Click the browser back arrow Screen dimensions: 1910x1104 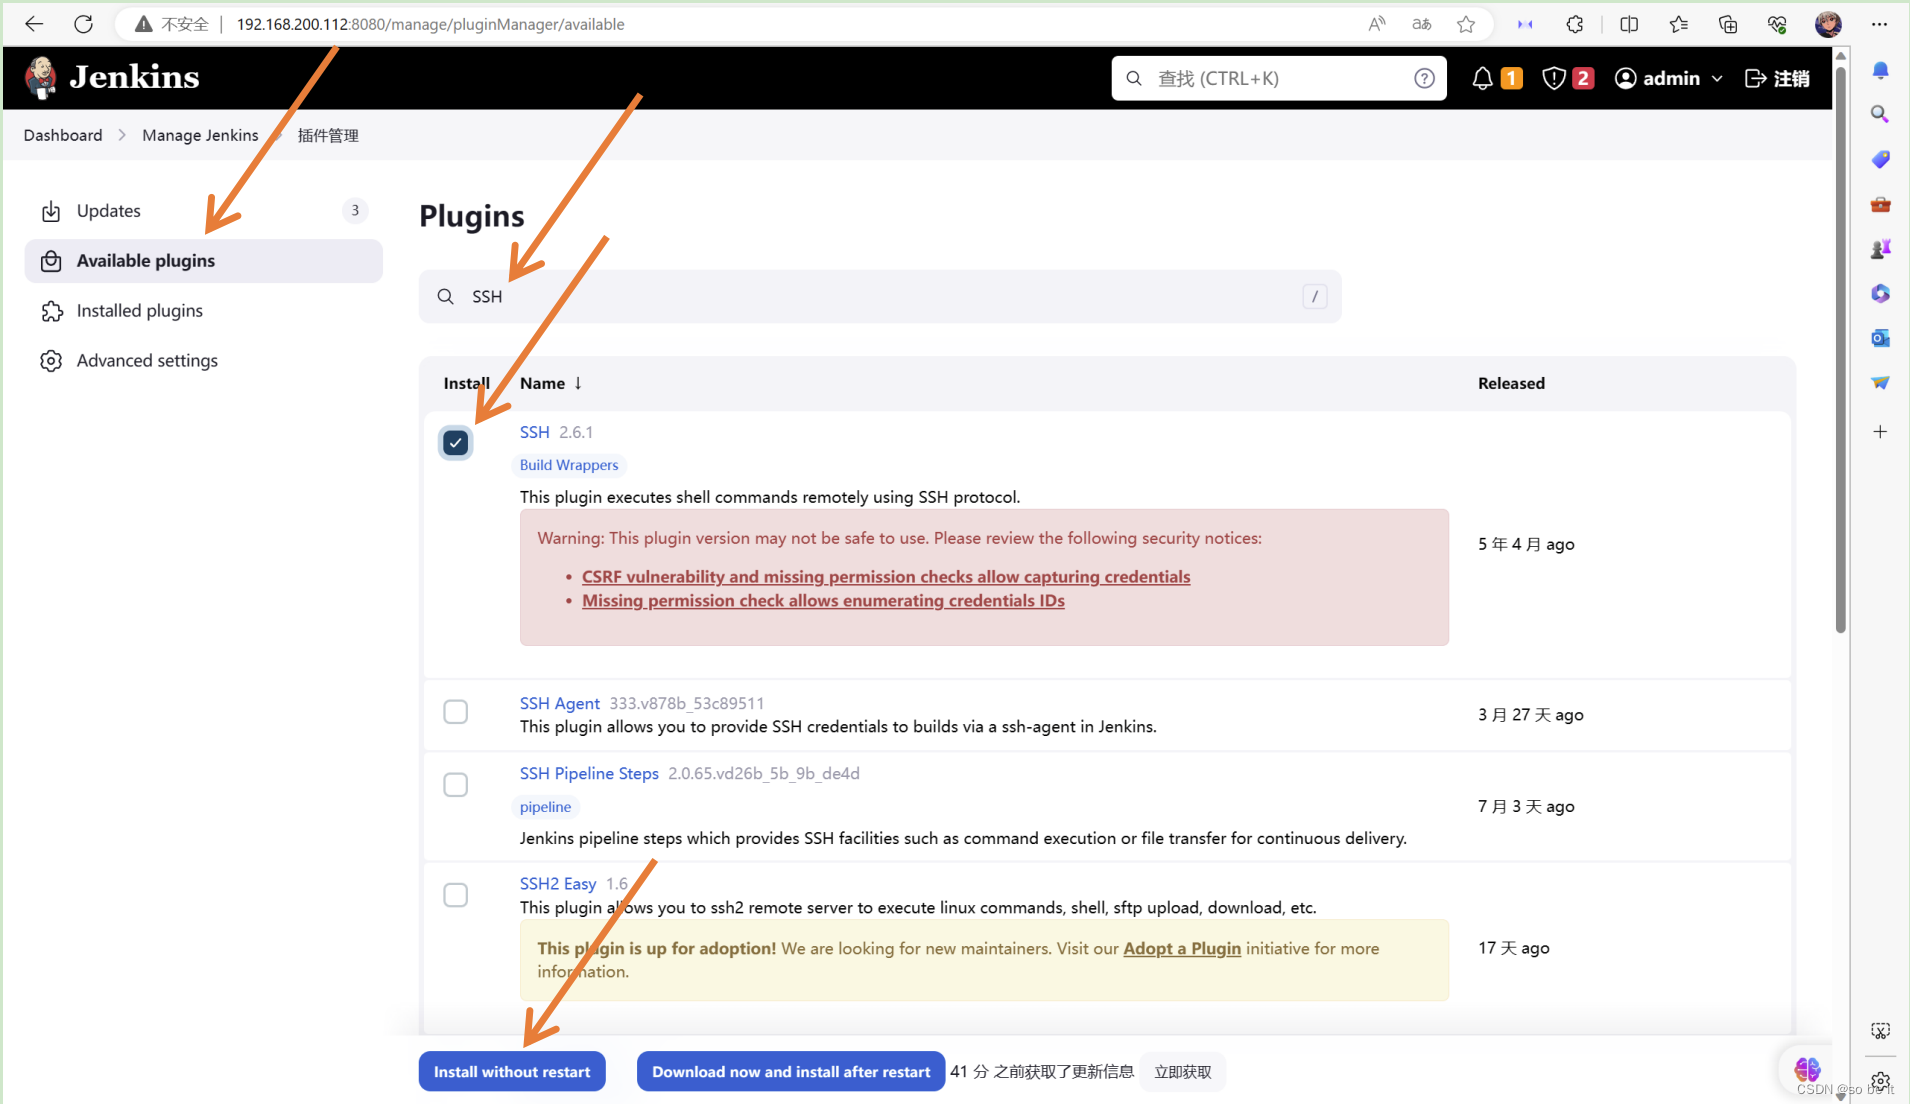click(x=34, y=24)
